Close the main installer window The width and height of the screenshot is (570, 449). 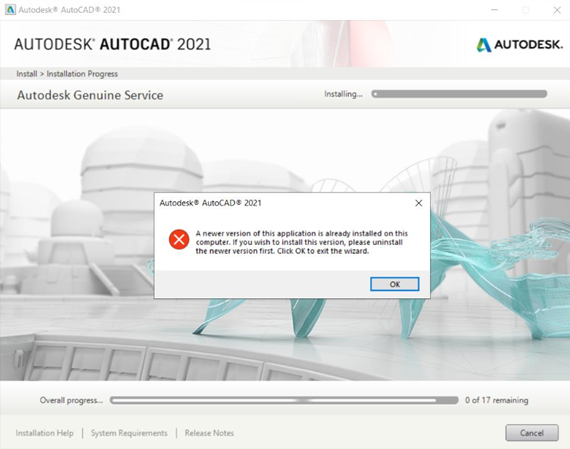[557, 10]
